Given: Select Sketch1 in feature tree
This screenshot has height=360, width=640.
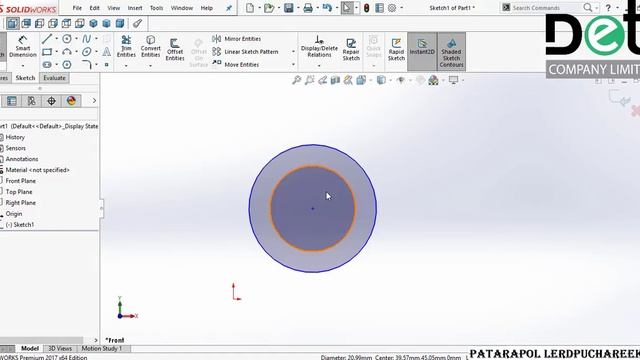Looking at the screenshot, I should click(x=20, y=224).
